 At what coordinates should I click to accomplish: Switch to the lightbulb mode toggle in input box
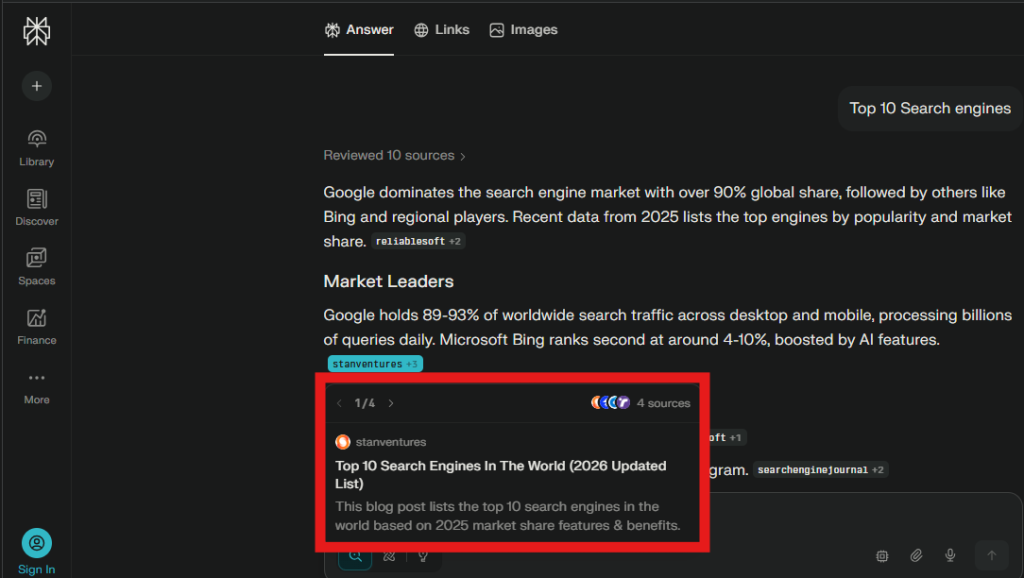423,556
